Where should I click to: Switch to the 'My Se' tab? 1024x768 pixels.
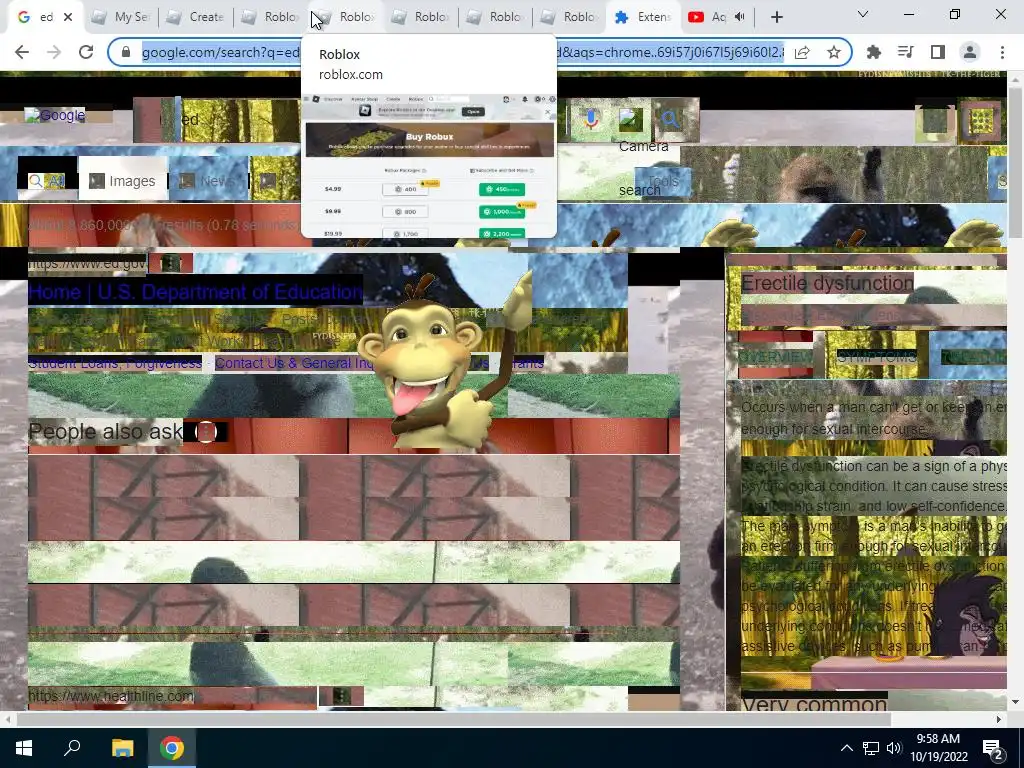[122, 17]
